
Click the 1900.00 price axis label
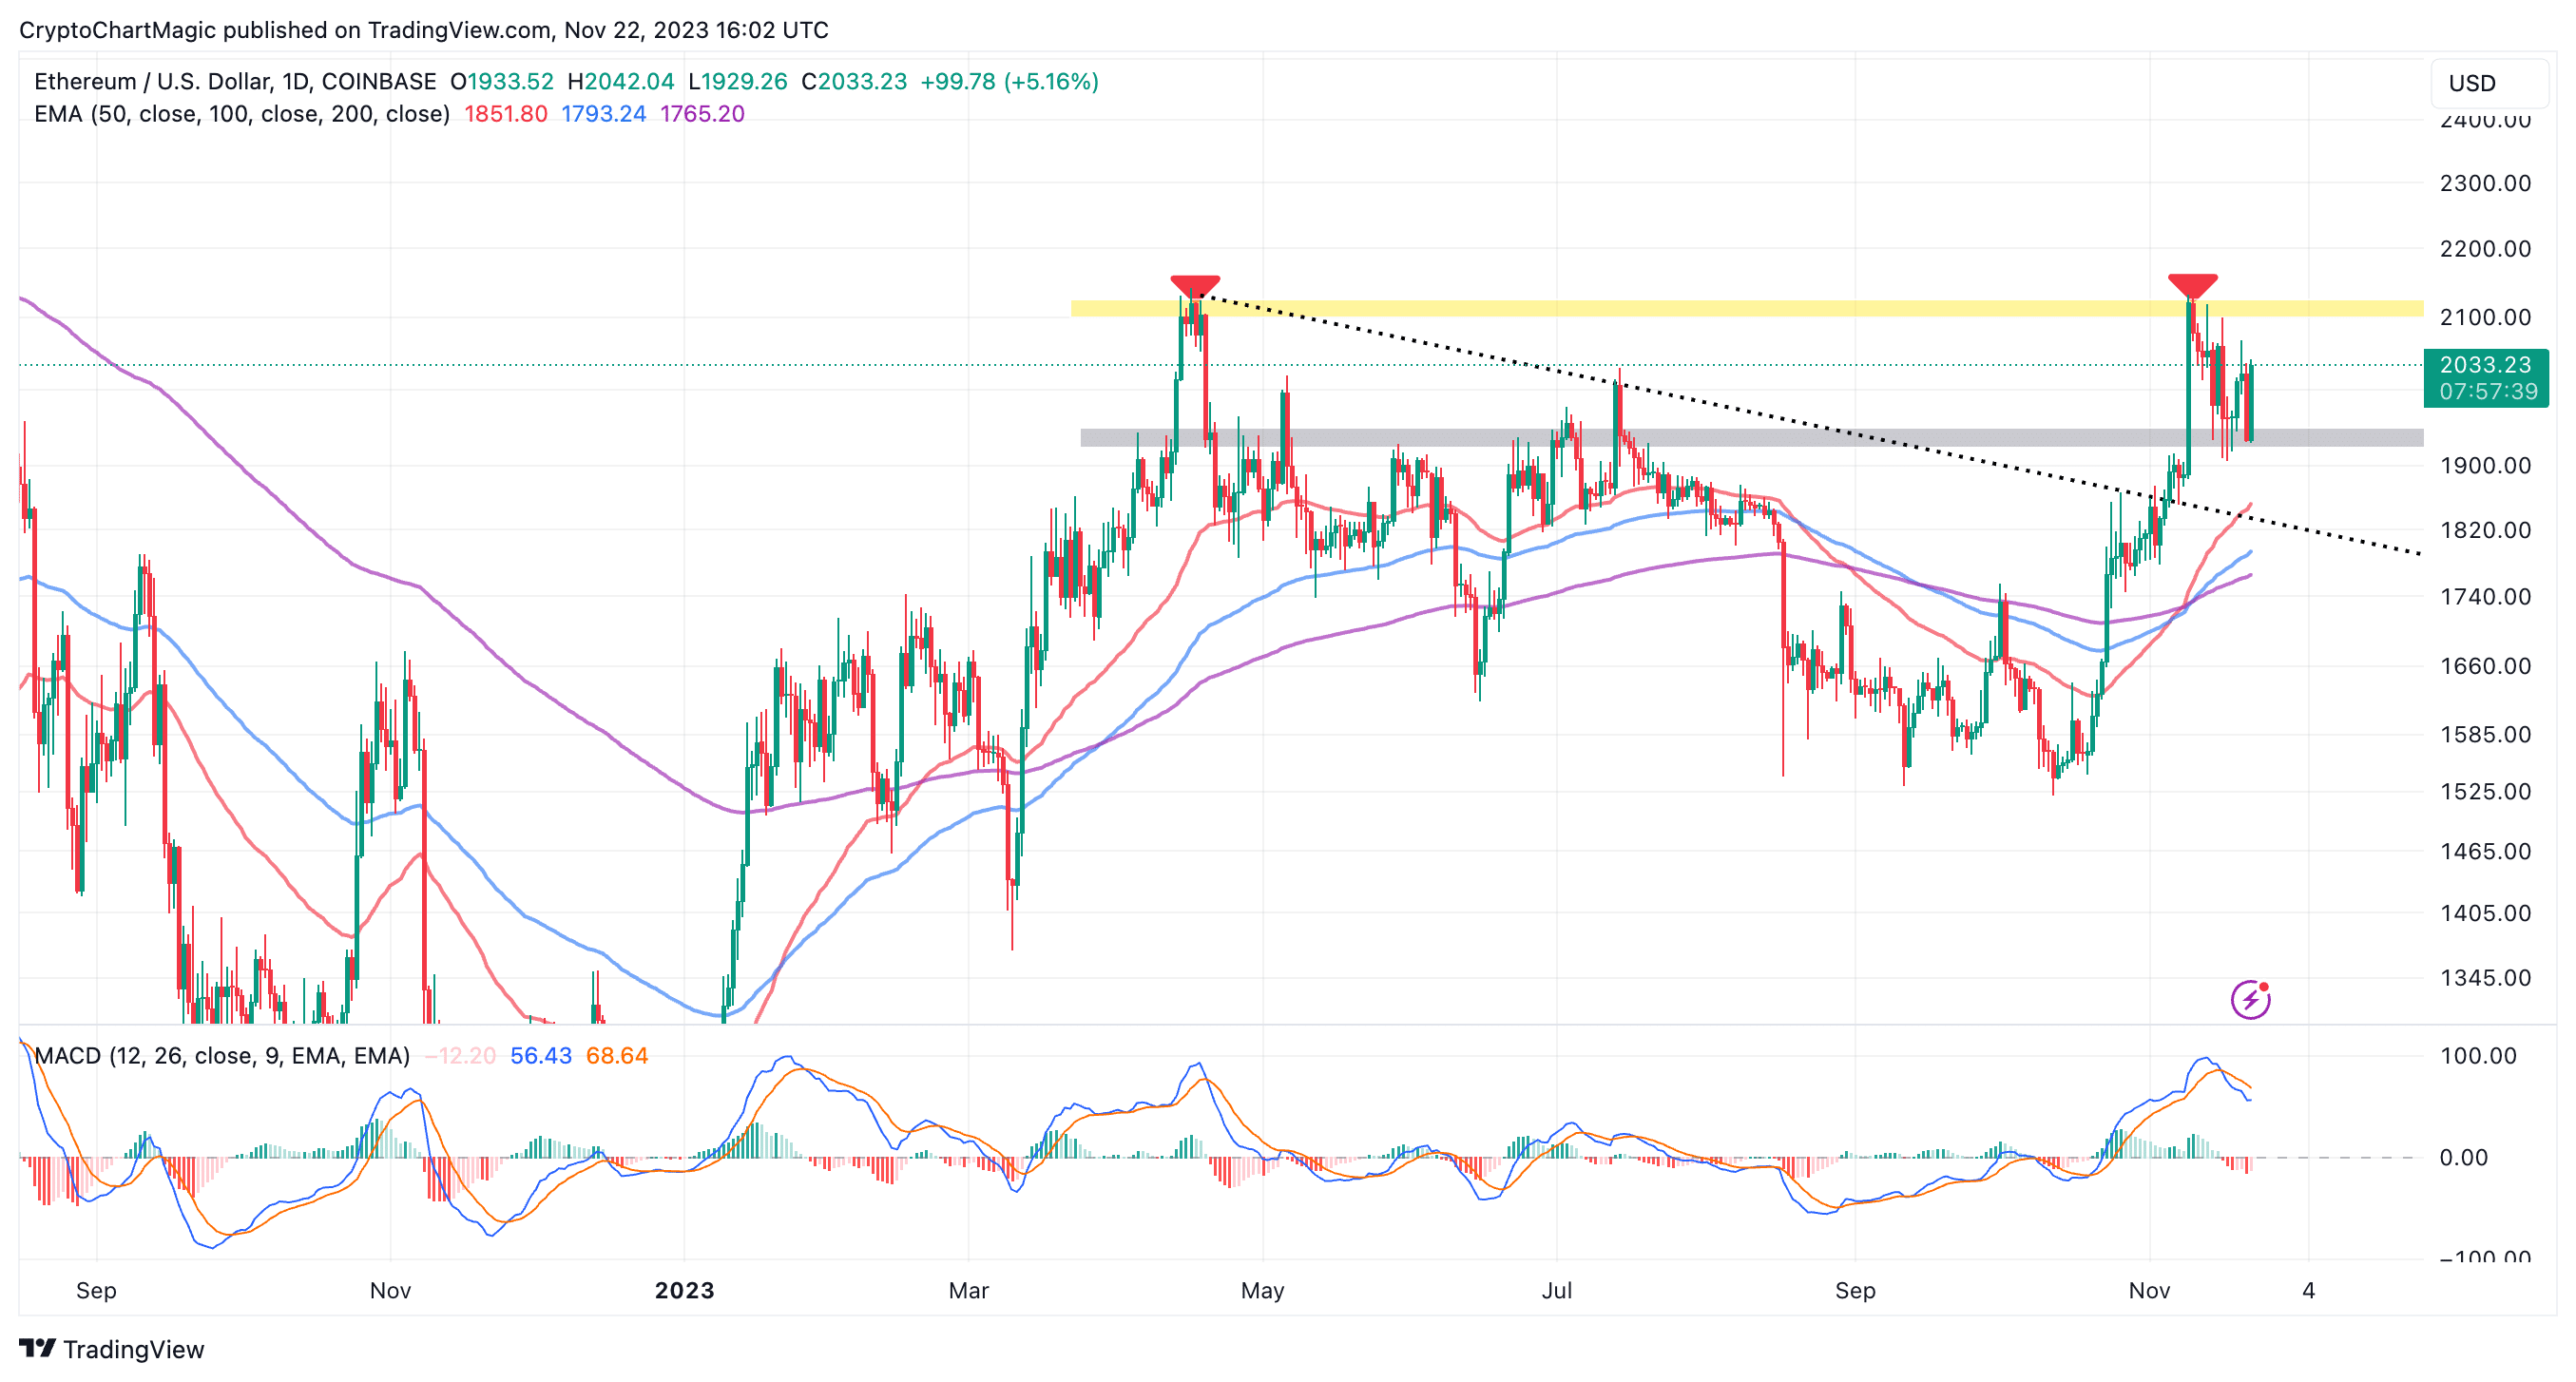tap(2486, 465)
